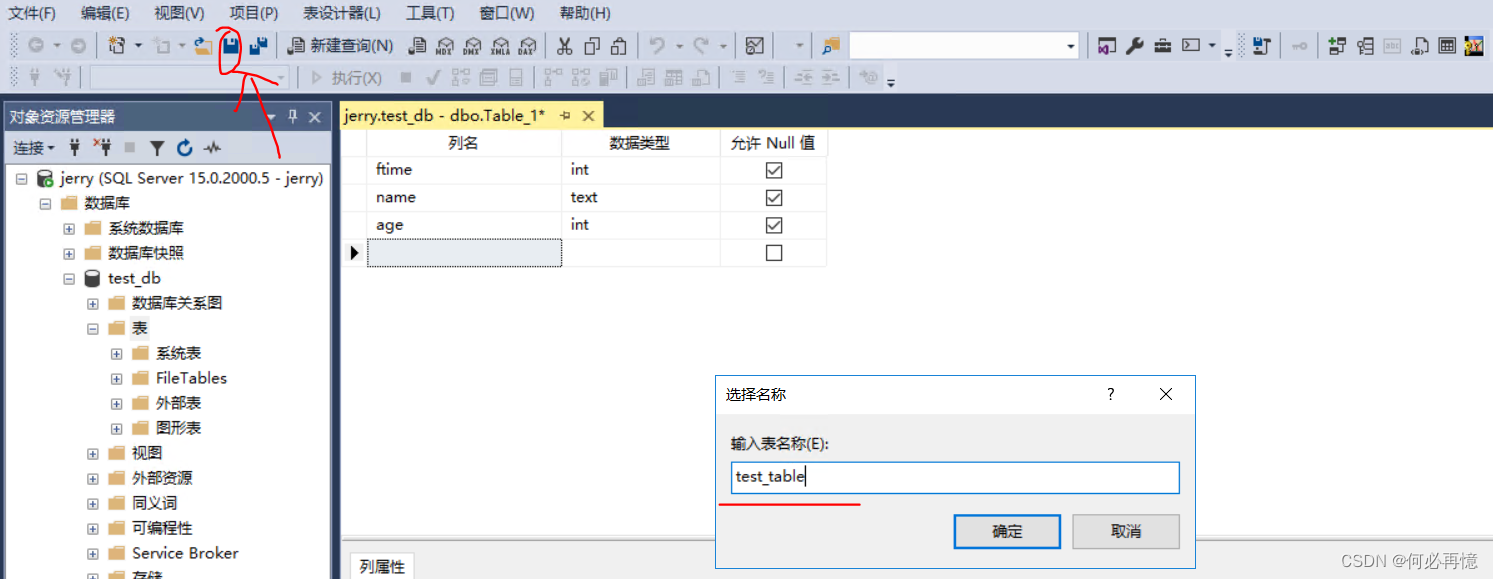Click the Generate Change Script icon
This screenshot has width=1493, height=579.
(x=1261, y=45)
